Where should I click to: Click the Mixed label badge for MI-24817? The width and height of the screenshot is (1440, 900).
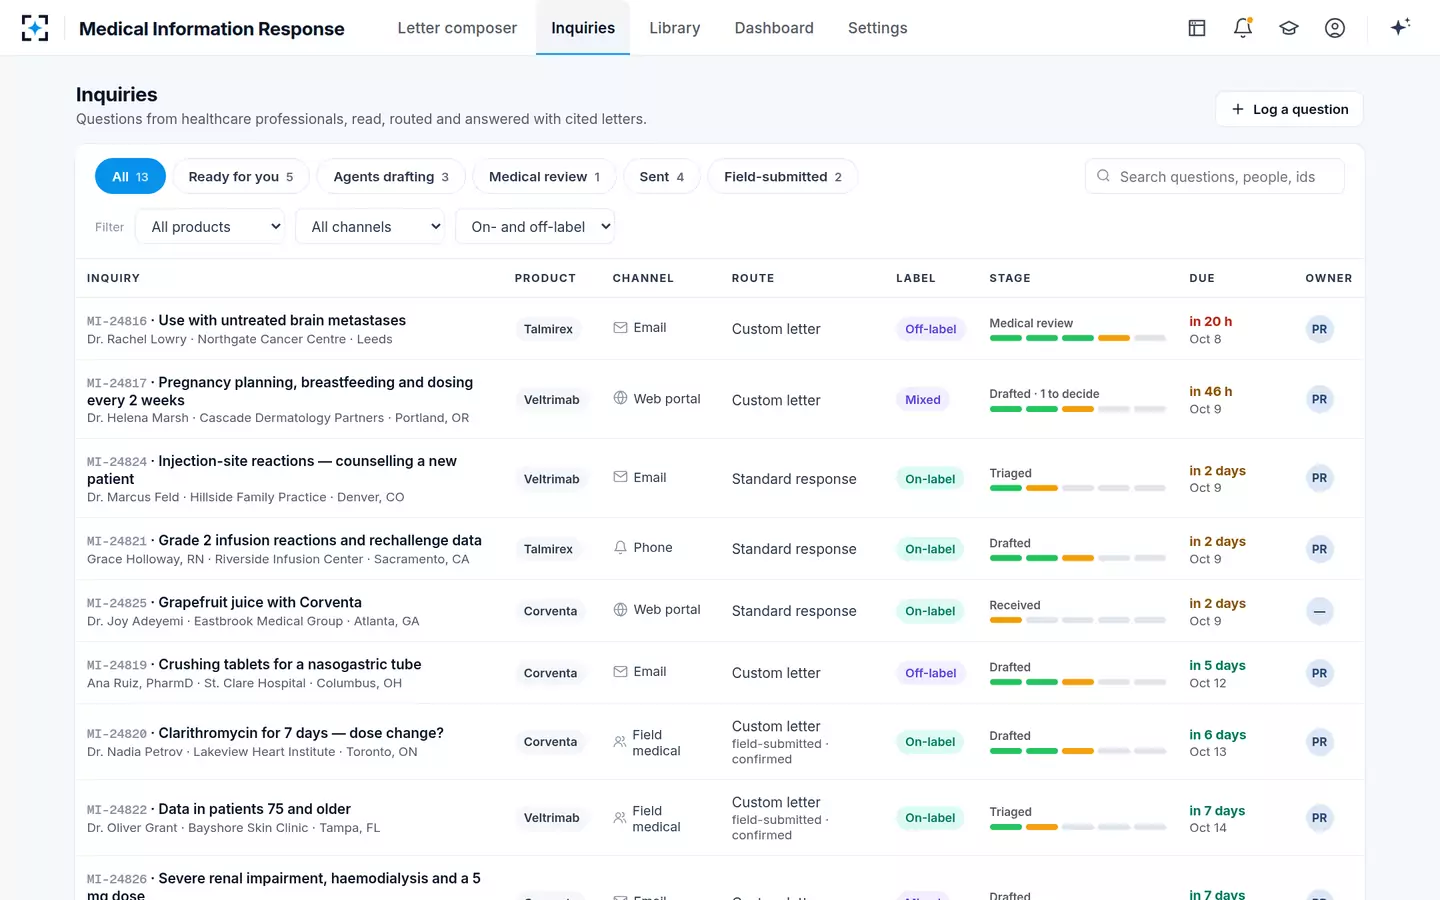923,400
